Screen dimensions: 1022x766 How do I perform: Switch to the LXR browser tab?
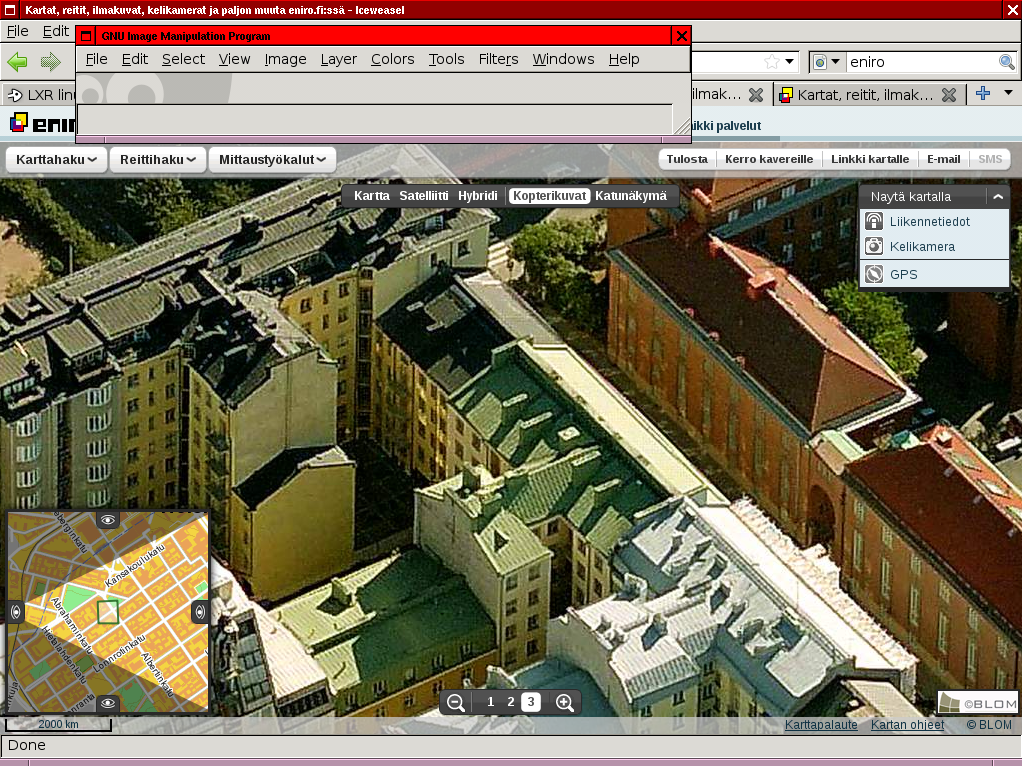(x=39, y=95)
